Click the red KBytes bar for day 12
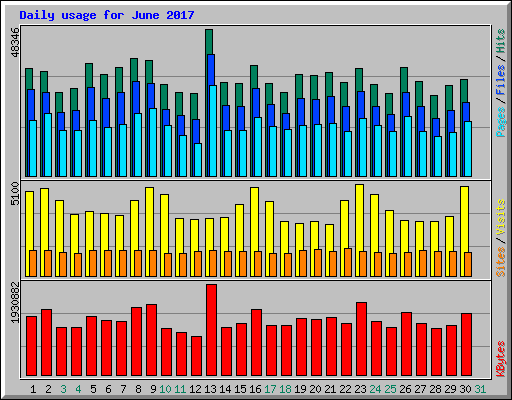512x400 pixels. 196,356
